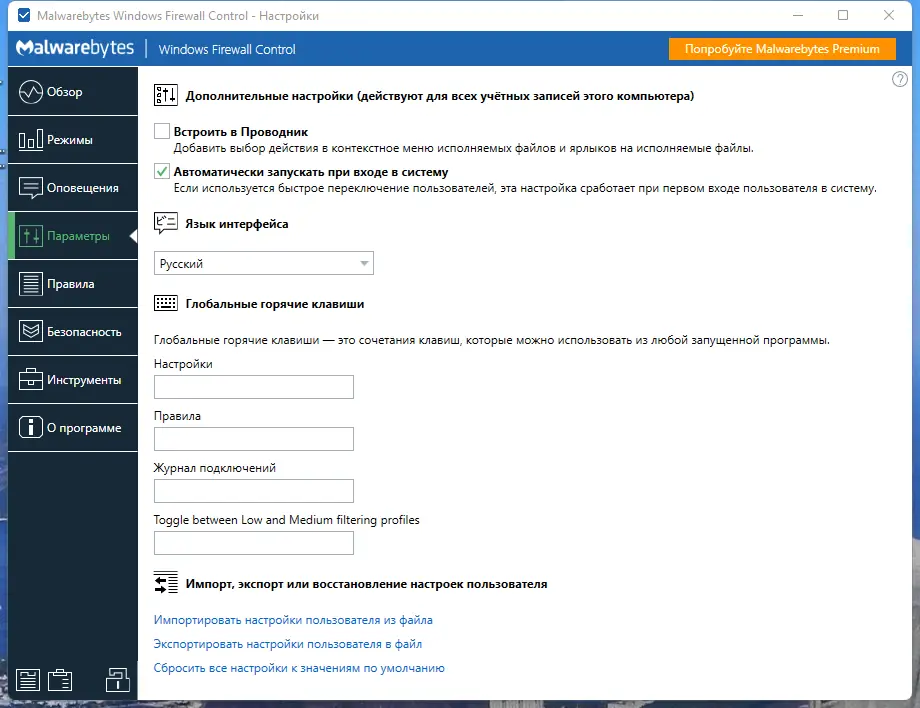Click the О программе info icon
The image size is (920, 708).
(31, 428)
